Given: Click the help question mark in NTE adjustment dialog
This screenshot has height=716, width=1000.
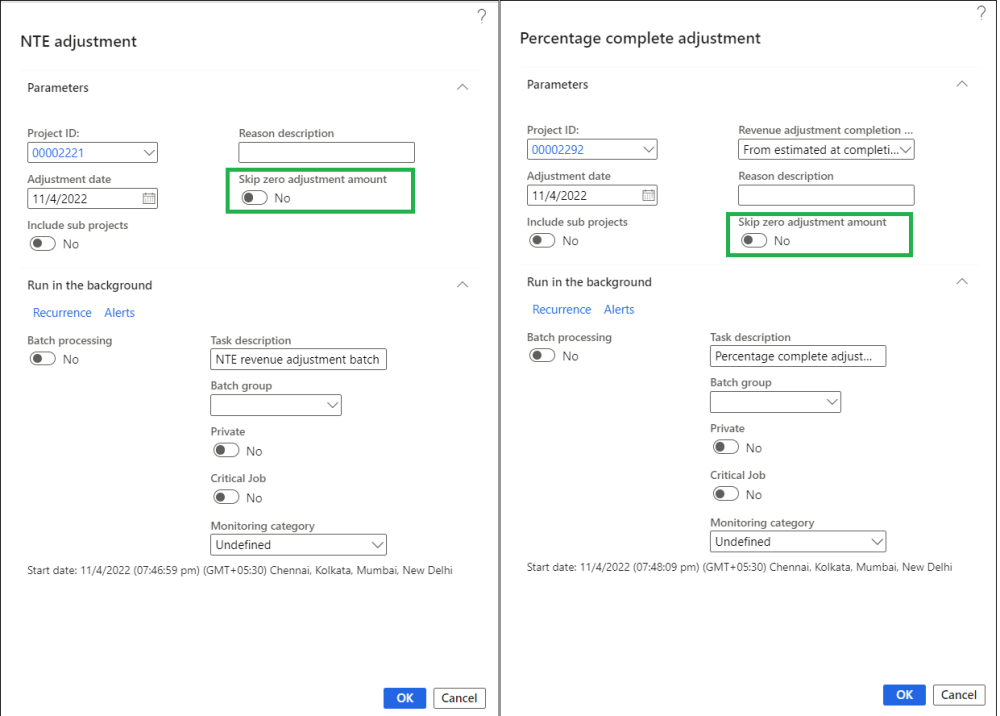Looking at the screenshot, I should (x=482, y=15).
